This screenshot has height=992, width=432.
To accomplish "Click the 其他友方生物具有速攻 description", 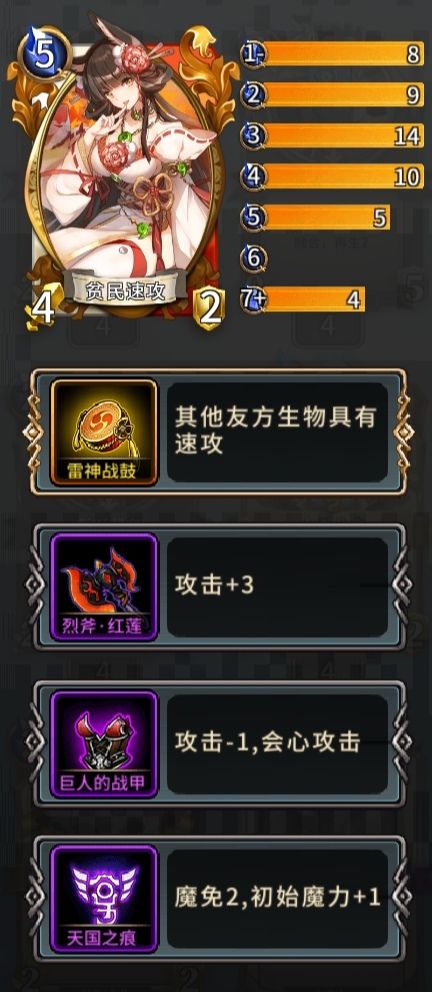I will (x=276, y=431).
